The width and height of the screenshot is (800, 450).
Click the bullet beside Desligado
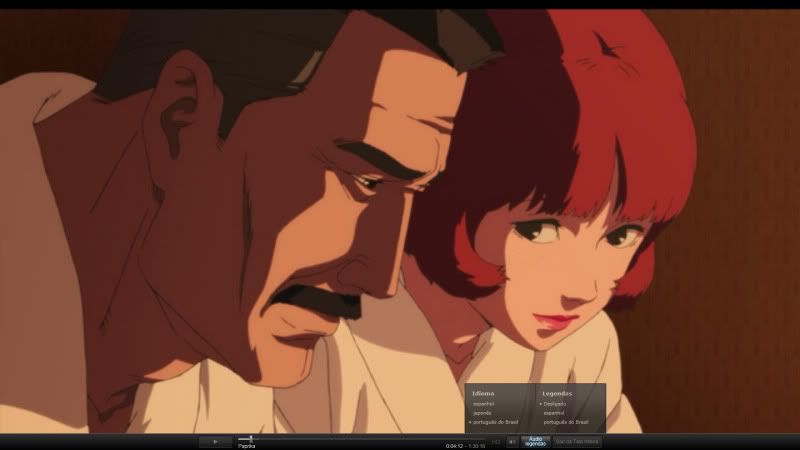pos(540,404)
